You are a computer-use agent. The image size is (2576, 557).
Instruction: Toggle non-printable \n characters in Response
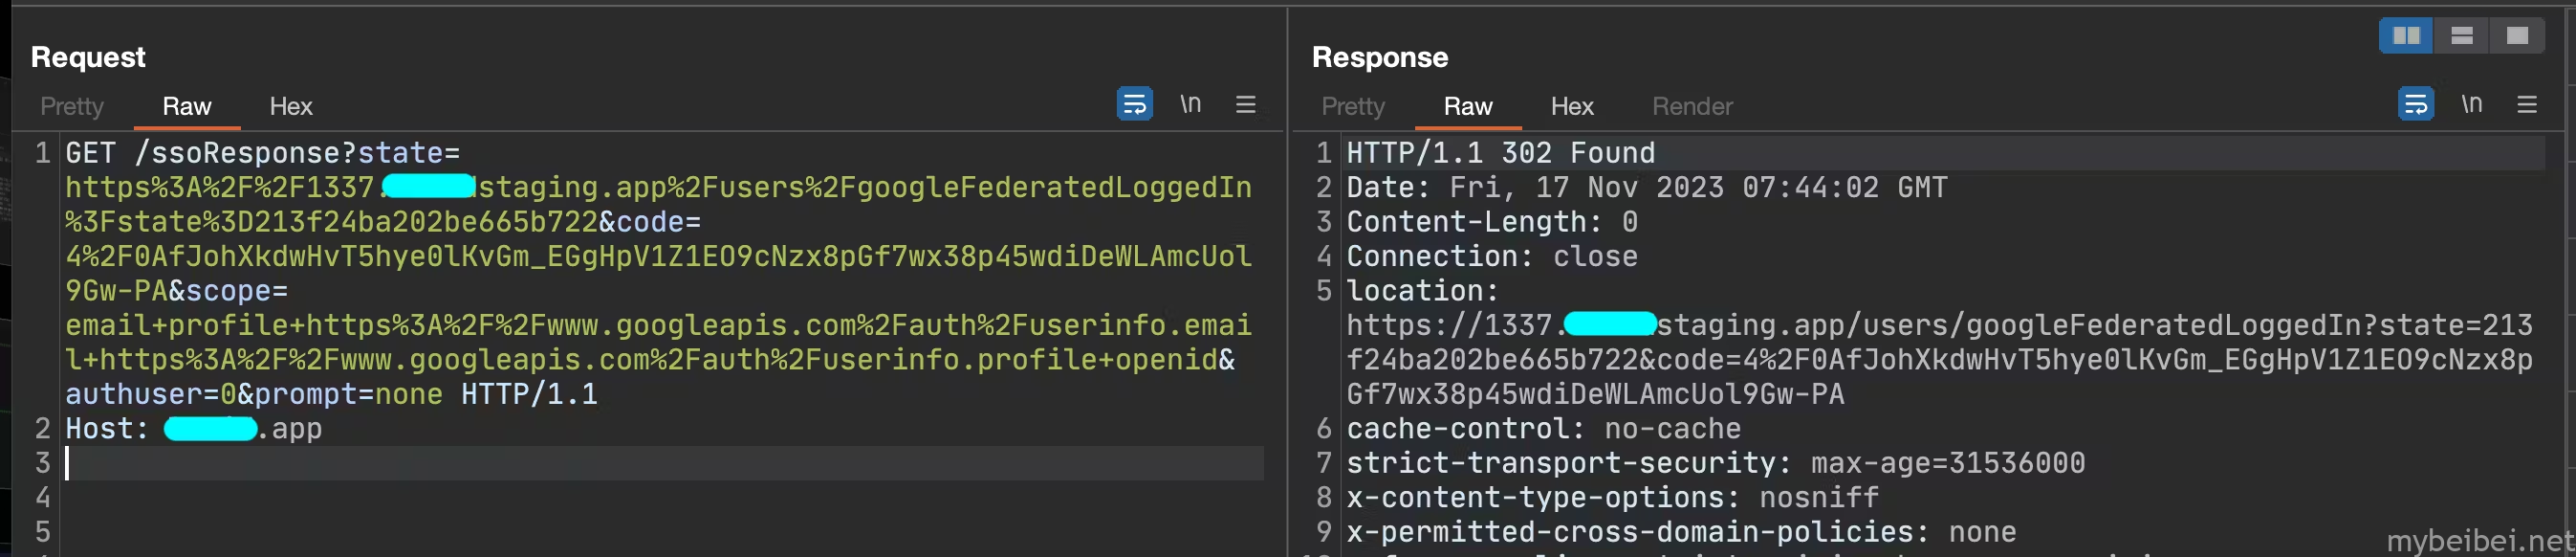click(2471, 104)
